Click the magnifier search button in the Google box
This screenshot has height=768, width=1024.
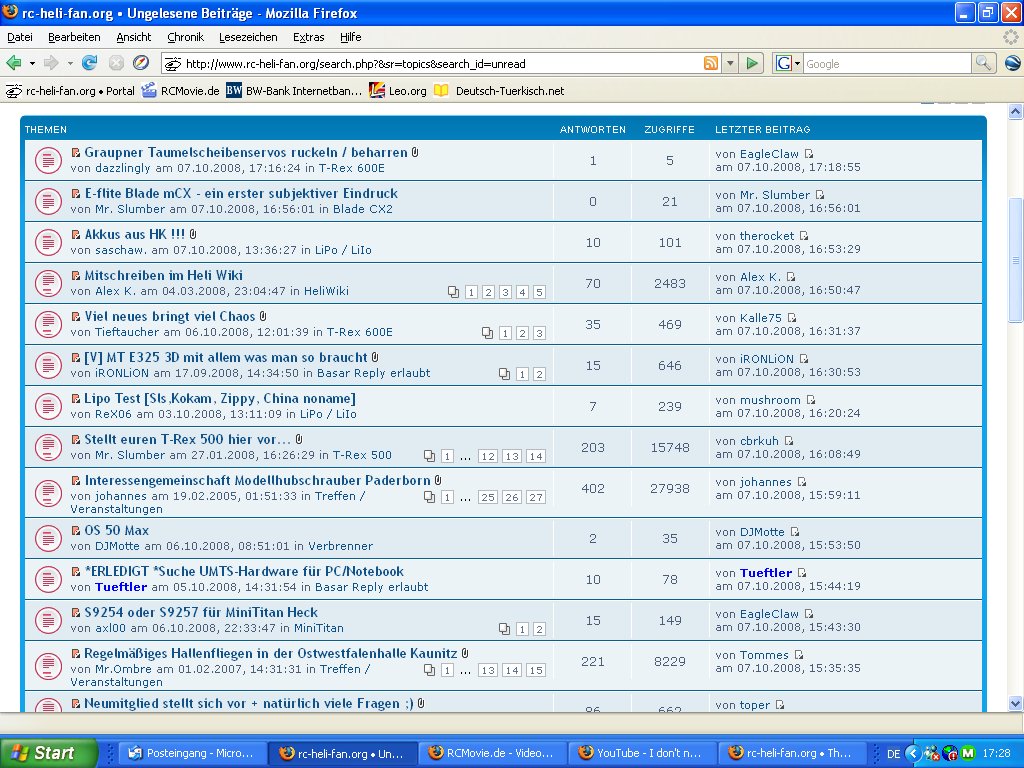983,63
